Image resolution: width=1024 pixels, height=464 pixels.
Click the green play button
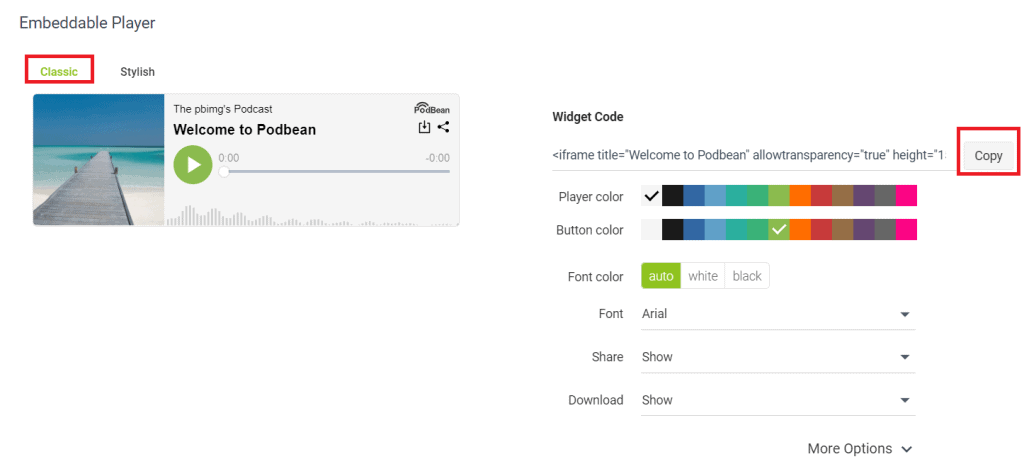(x=193, y=165)
